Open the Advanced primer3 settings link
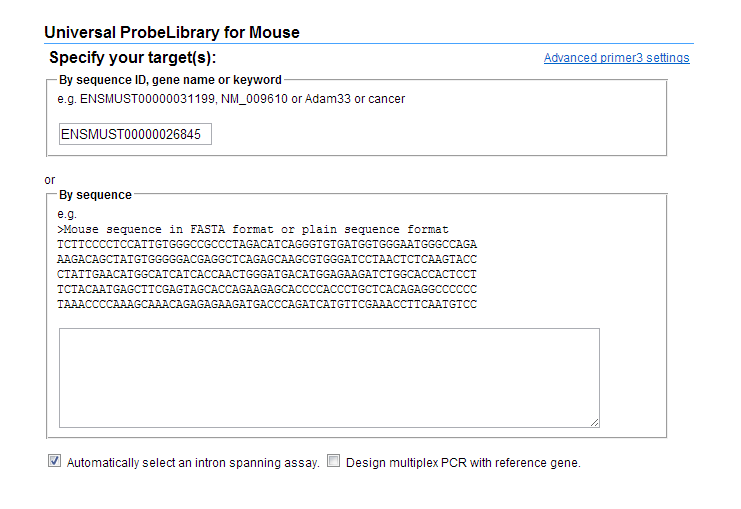The image size is (741, 509). (x=616, y=58)
